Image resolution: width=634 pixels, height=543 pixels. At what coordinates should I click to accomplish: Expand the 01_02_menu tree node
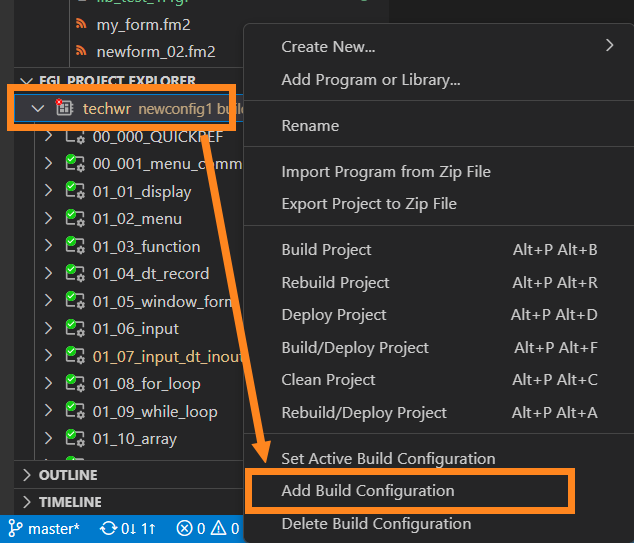48,218
